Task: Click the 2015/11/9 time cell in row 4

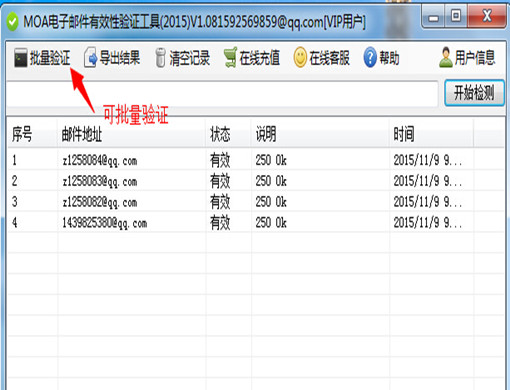Action: pyautogui.click(x=428, y=222)
